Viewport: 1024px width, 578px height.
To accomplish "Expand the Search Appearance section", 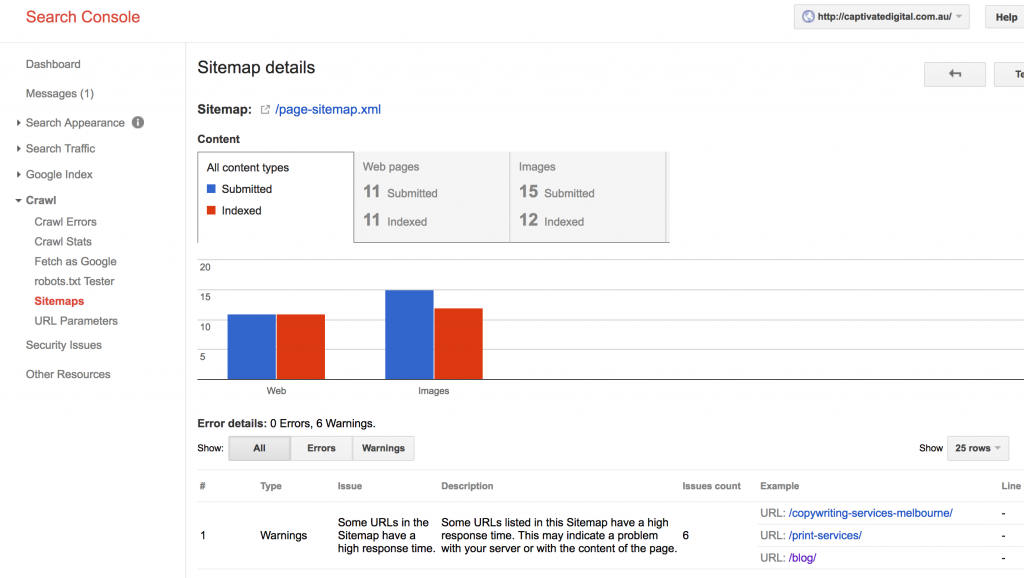I will [x=18, y=123].
